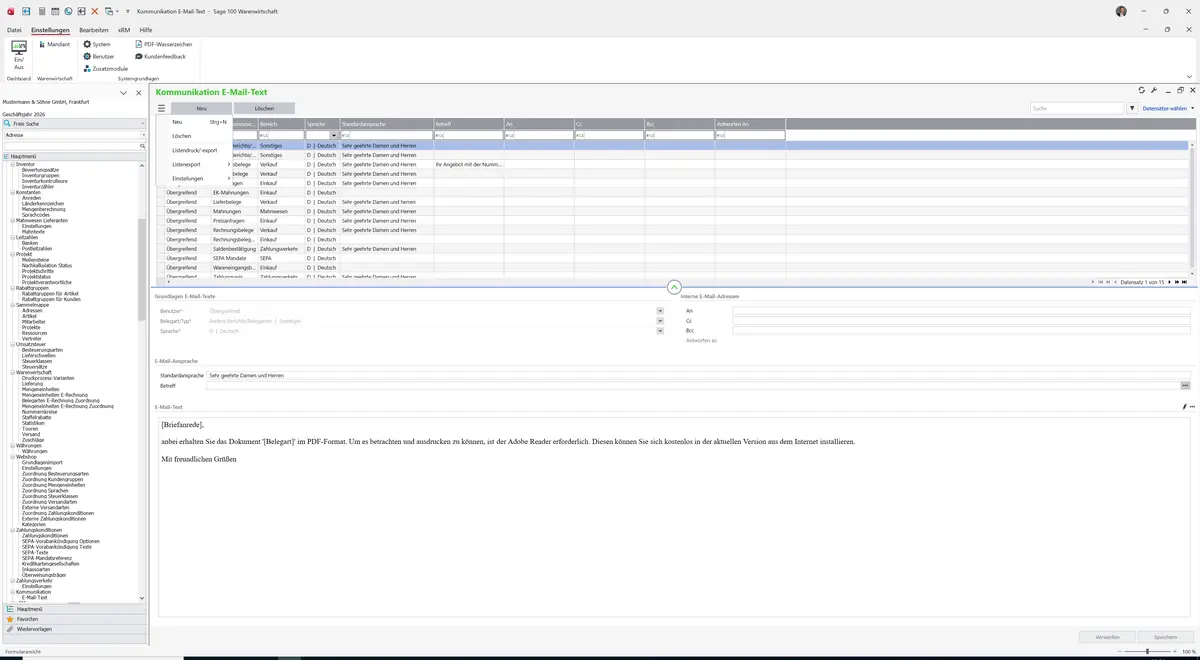This screenshot has width=1200, height=660.
Task: Click the hamburger menu icon beside Neu
Action: [161, 108]
